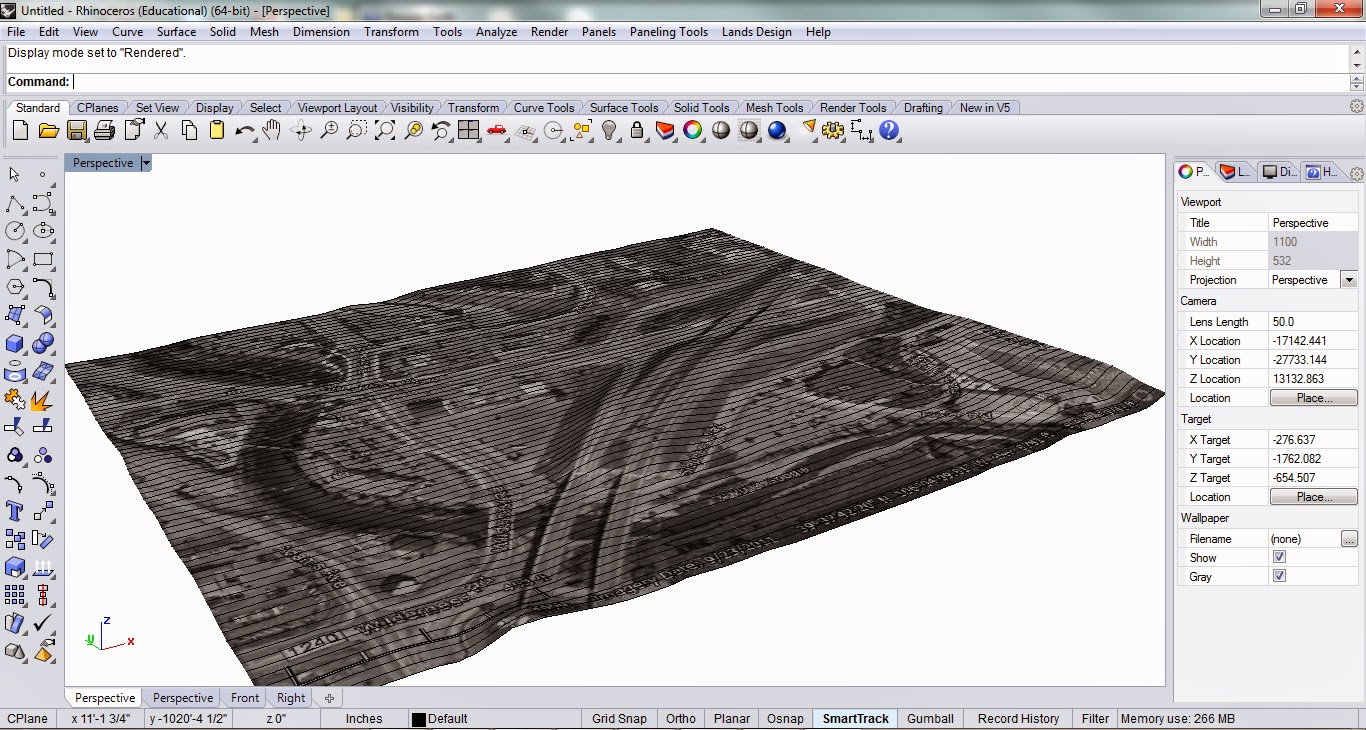Uncheck the Wallpaper Gray checkbox
The image size is (1366, 730).
1279,577
